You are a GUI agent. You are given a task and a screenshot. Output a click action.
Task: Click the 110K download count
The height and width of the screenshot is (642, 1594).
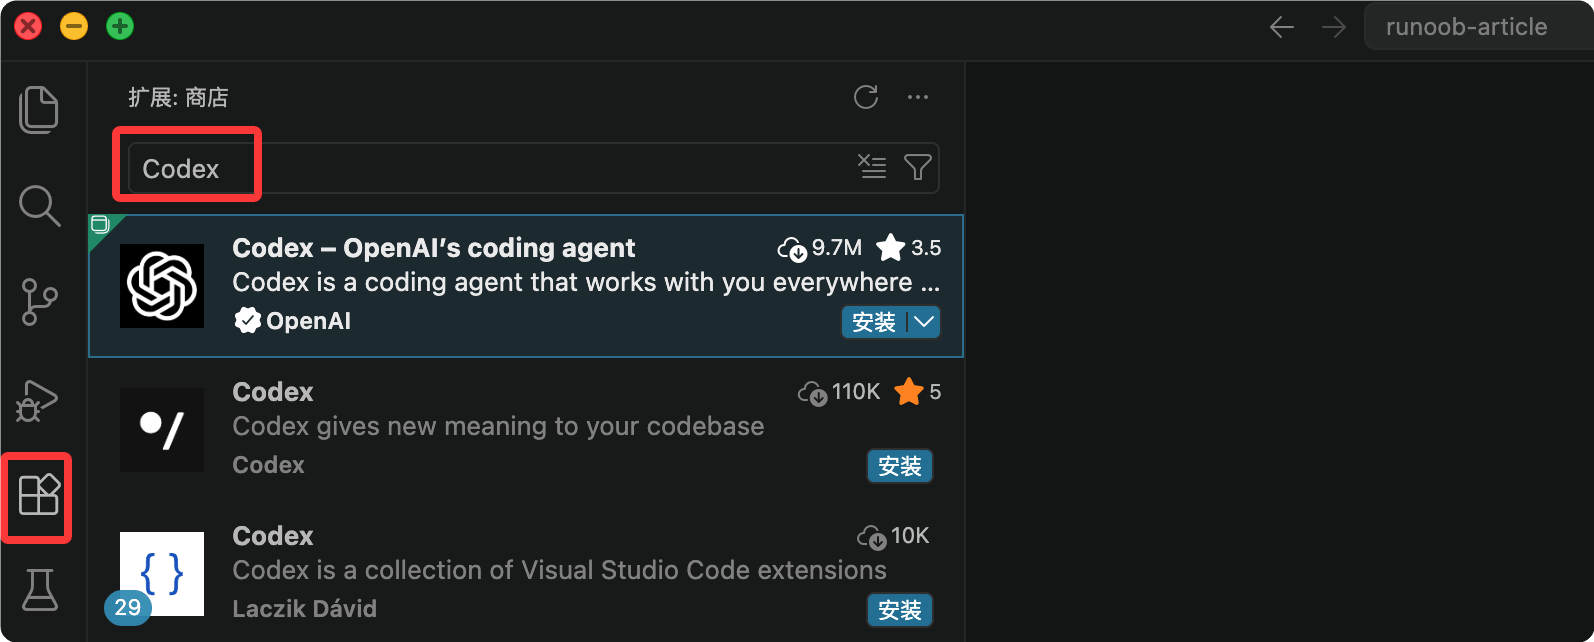(839, 392)
